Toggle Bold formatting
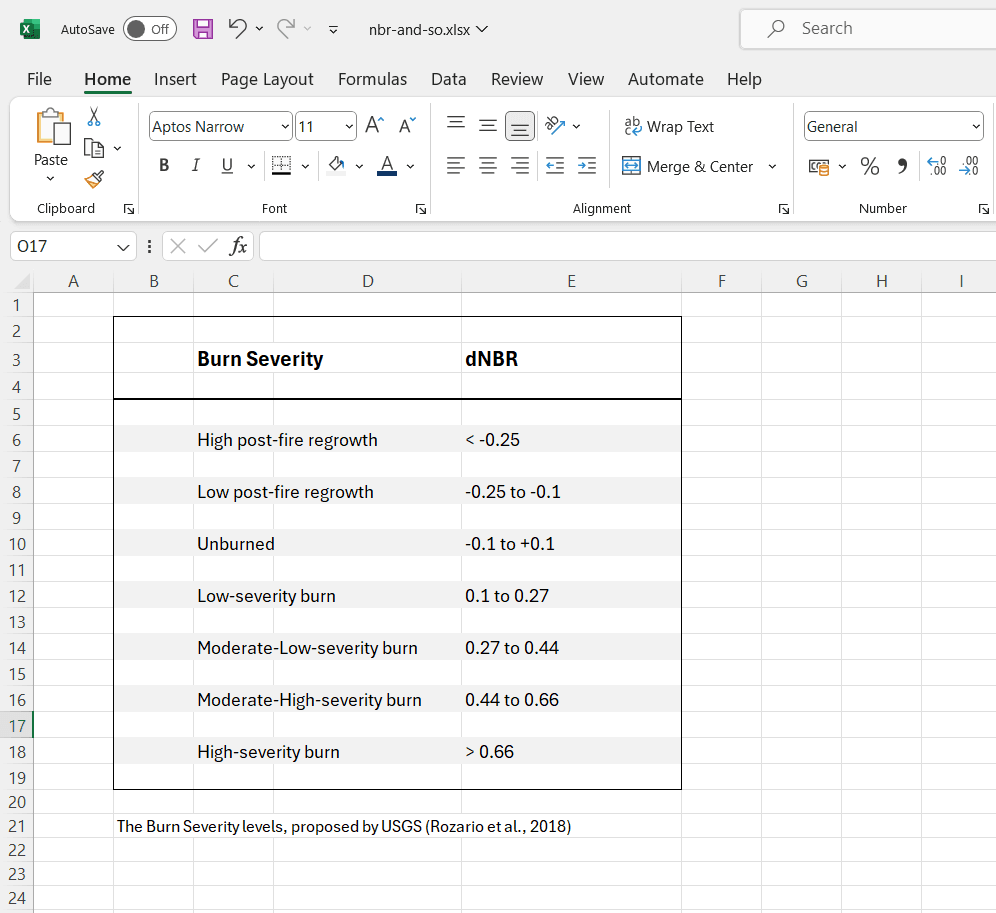Image resolution: width=996 pixels, height=913 pixels. 164,166
